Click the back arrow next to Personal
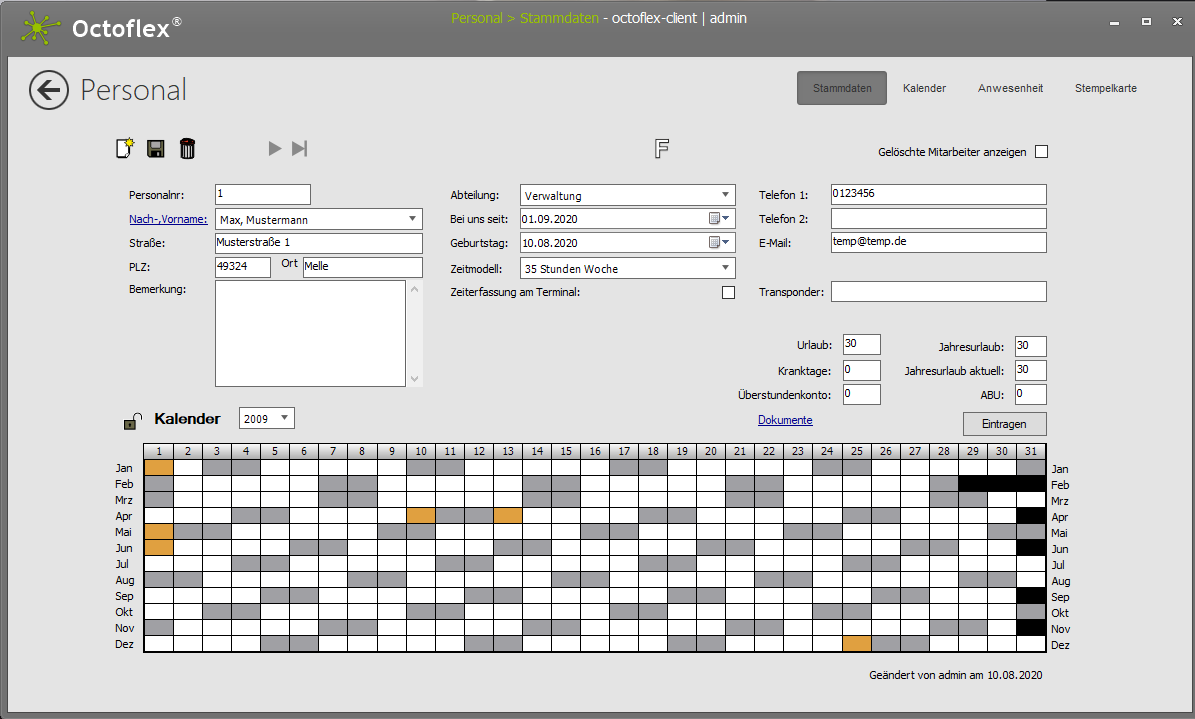 [49, 90]
